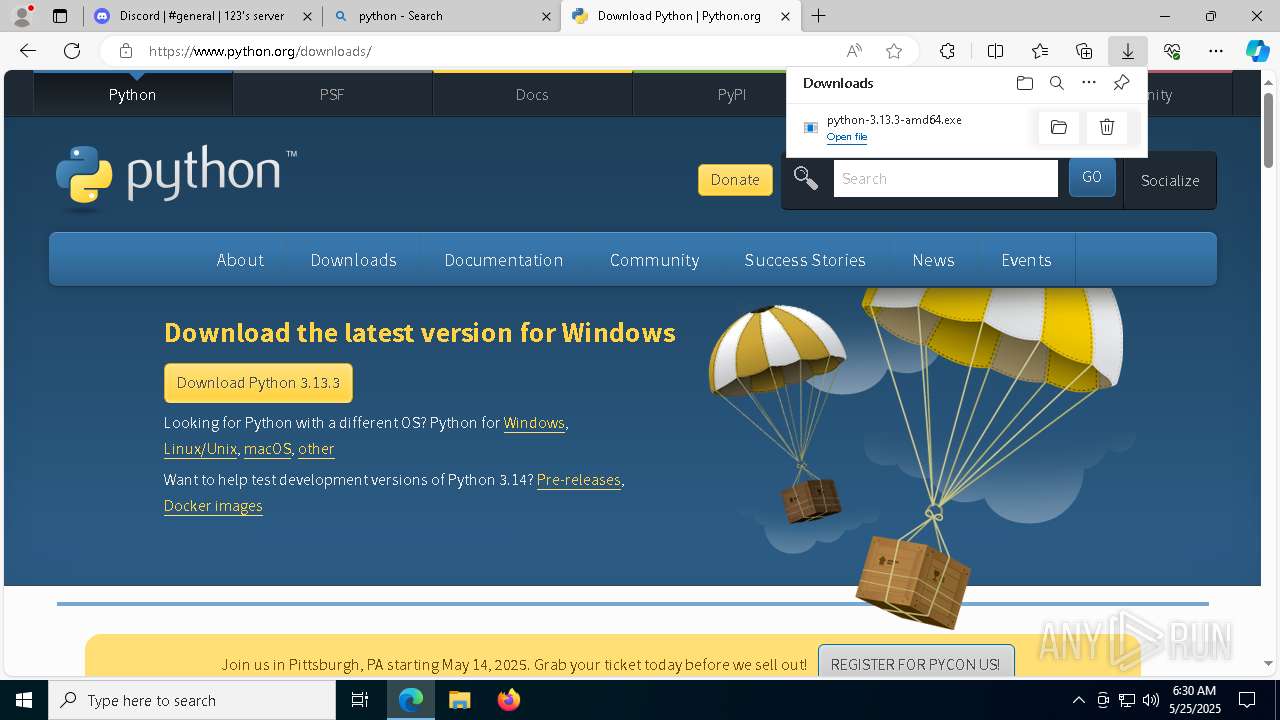This screenshot has width=1280, height=720.
Task: Open the Extensions puzzle icon
Action: [947, 51]
